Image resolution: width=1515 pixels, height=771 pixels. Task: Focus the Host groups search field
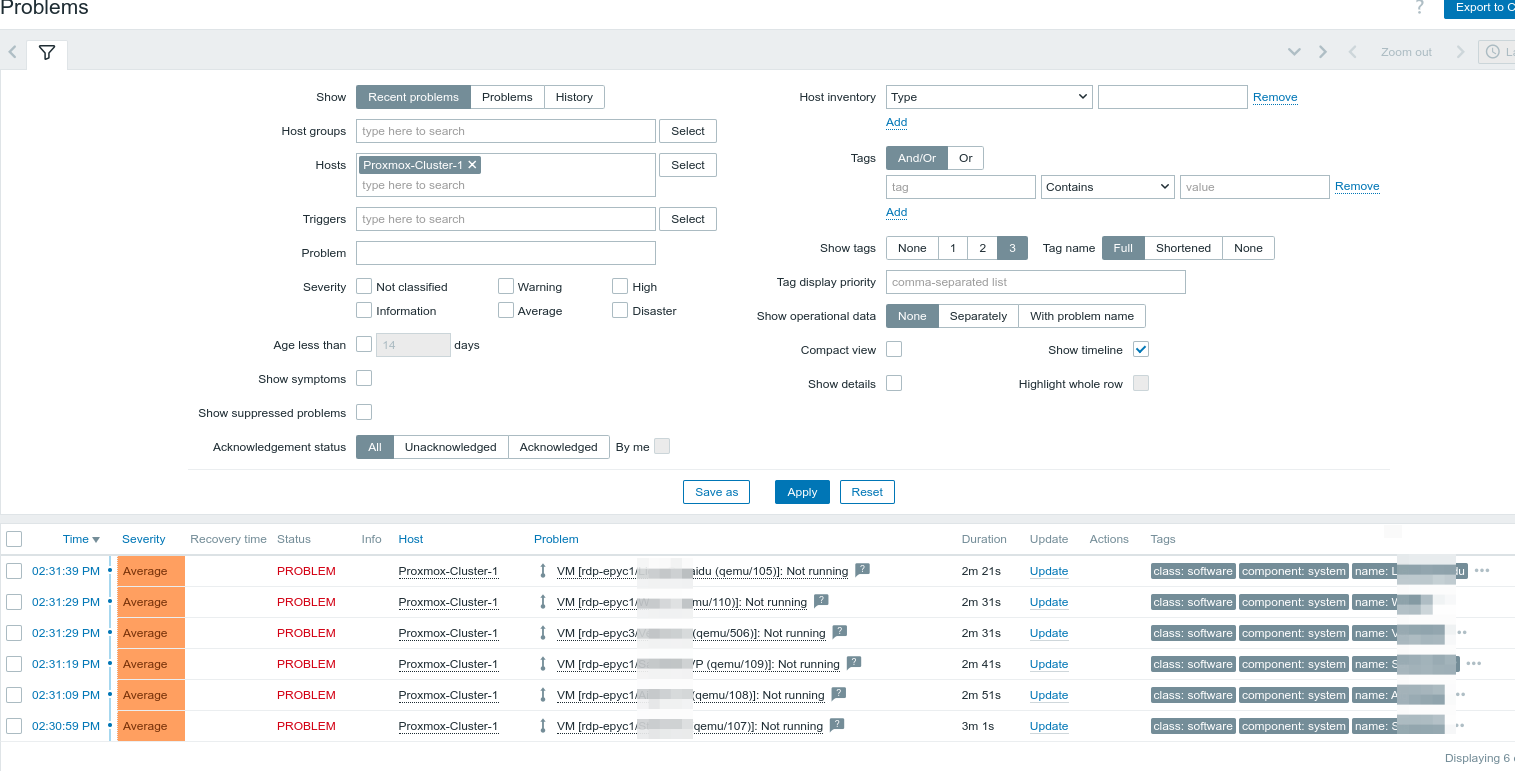point(506,131)
